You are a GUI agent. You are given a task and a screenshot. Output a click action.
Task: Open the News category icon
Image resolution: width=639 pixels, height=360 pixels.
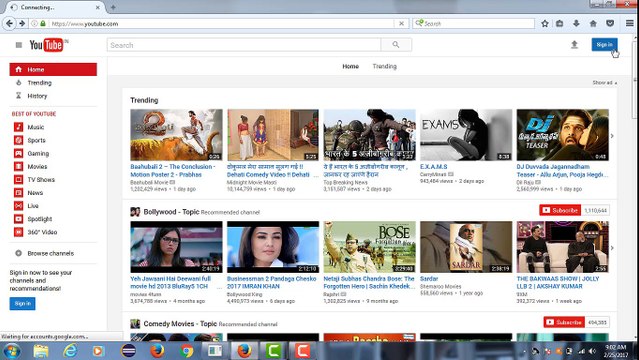point(18,192)
